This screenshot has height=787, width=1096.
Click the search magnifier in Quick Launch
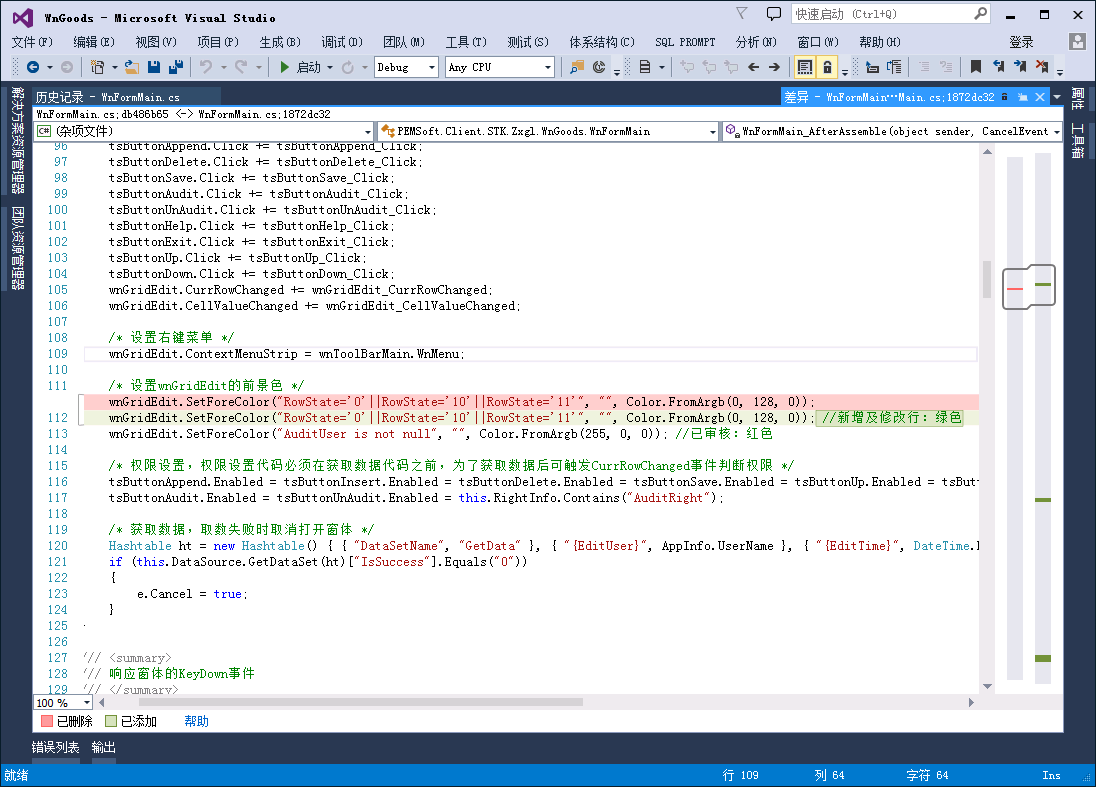click(981, 13)
